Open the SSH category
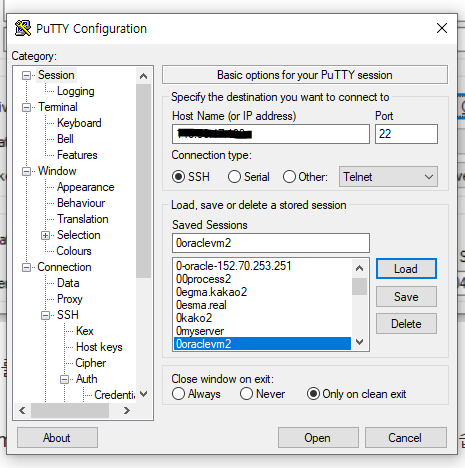Viewport: 465px width, 468px height. coord(68,315)
